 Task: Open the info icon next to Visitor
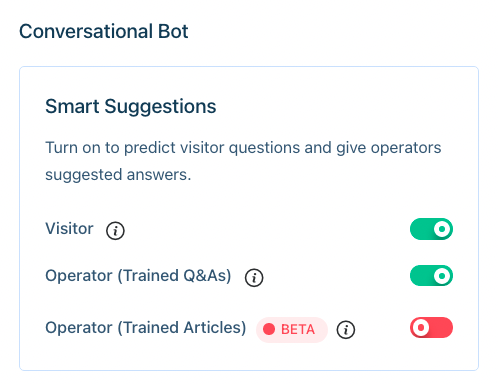coord(115,230)
